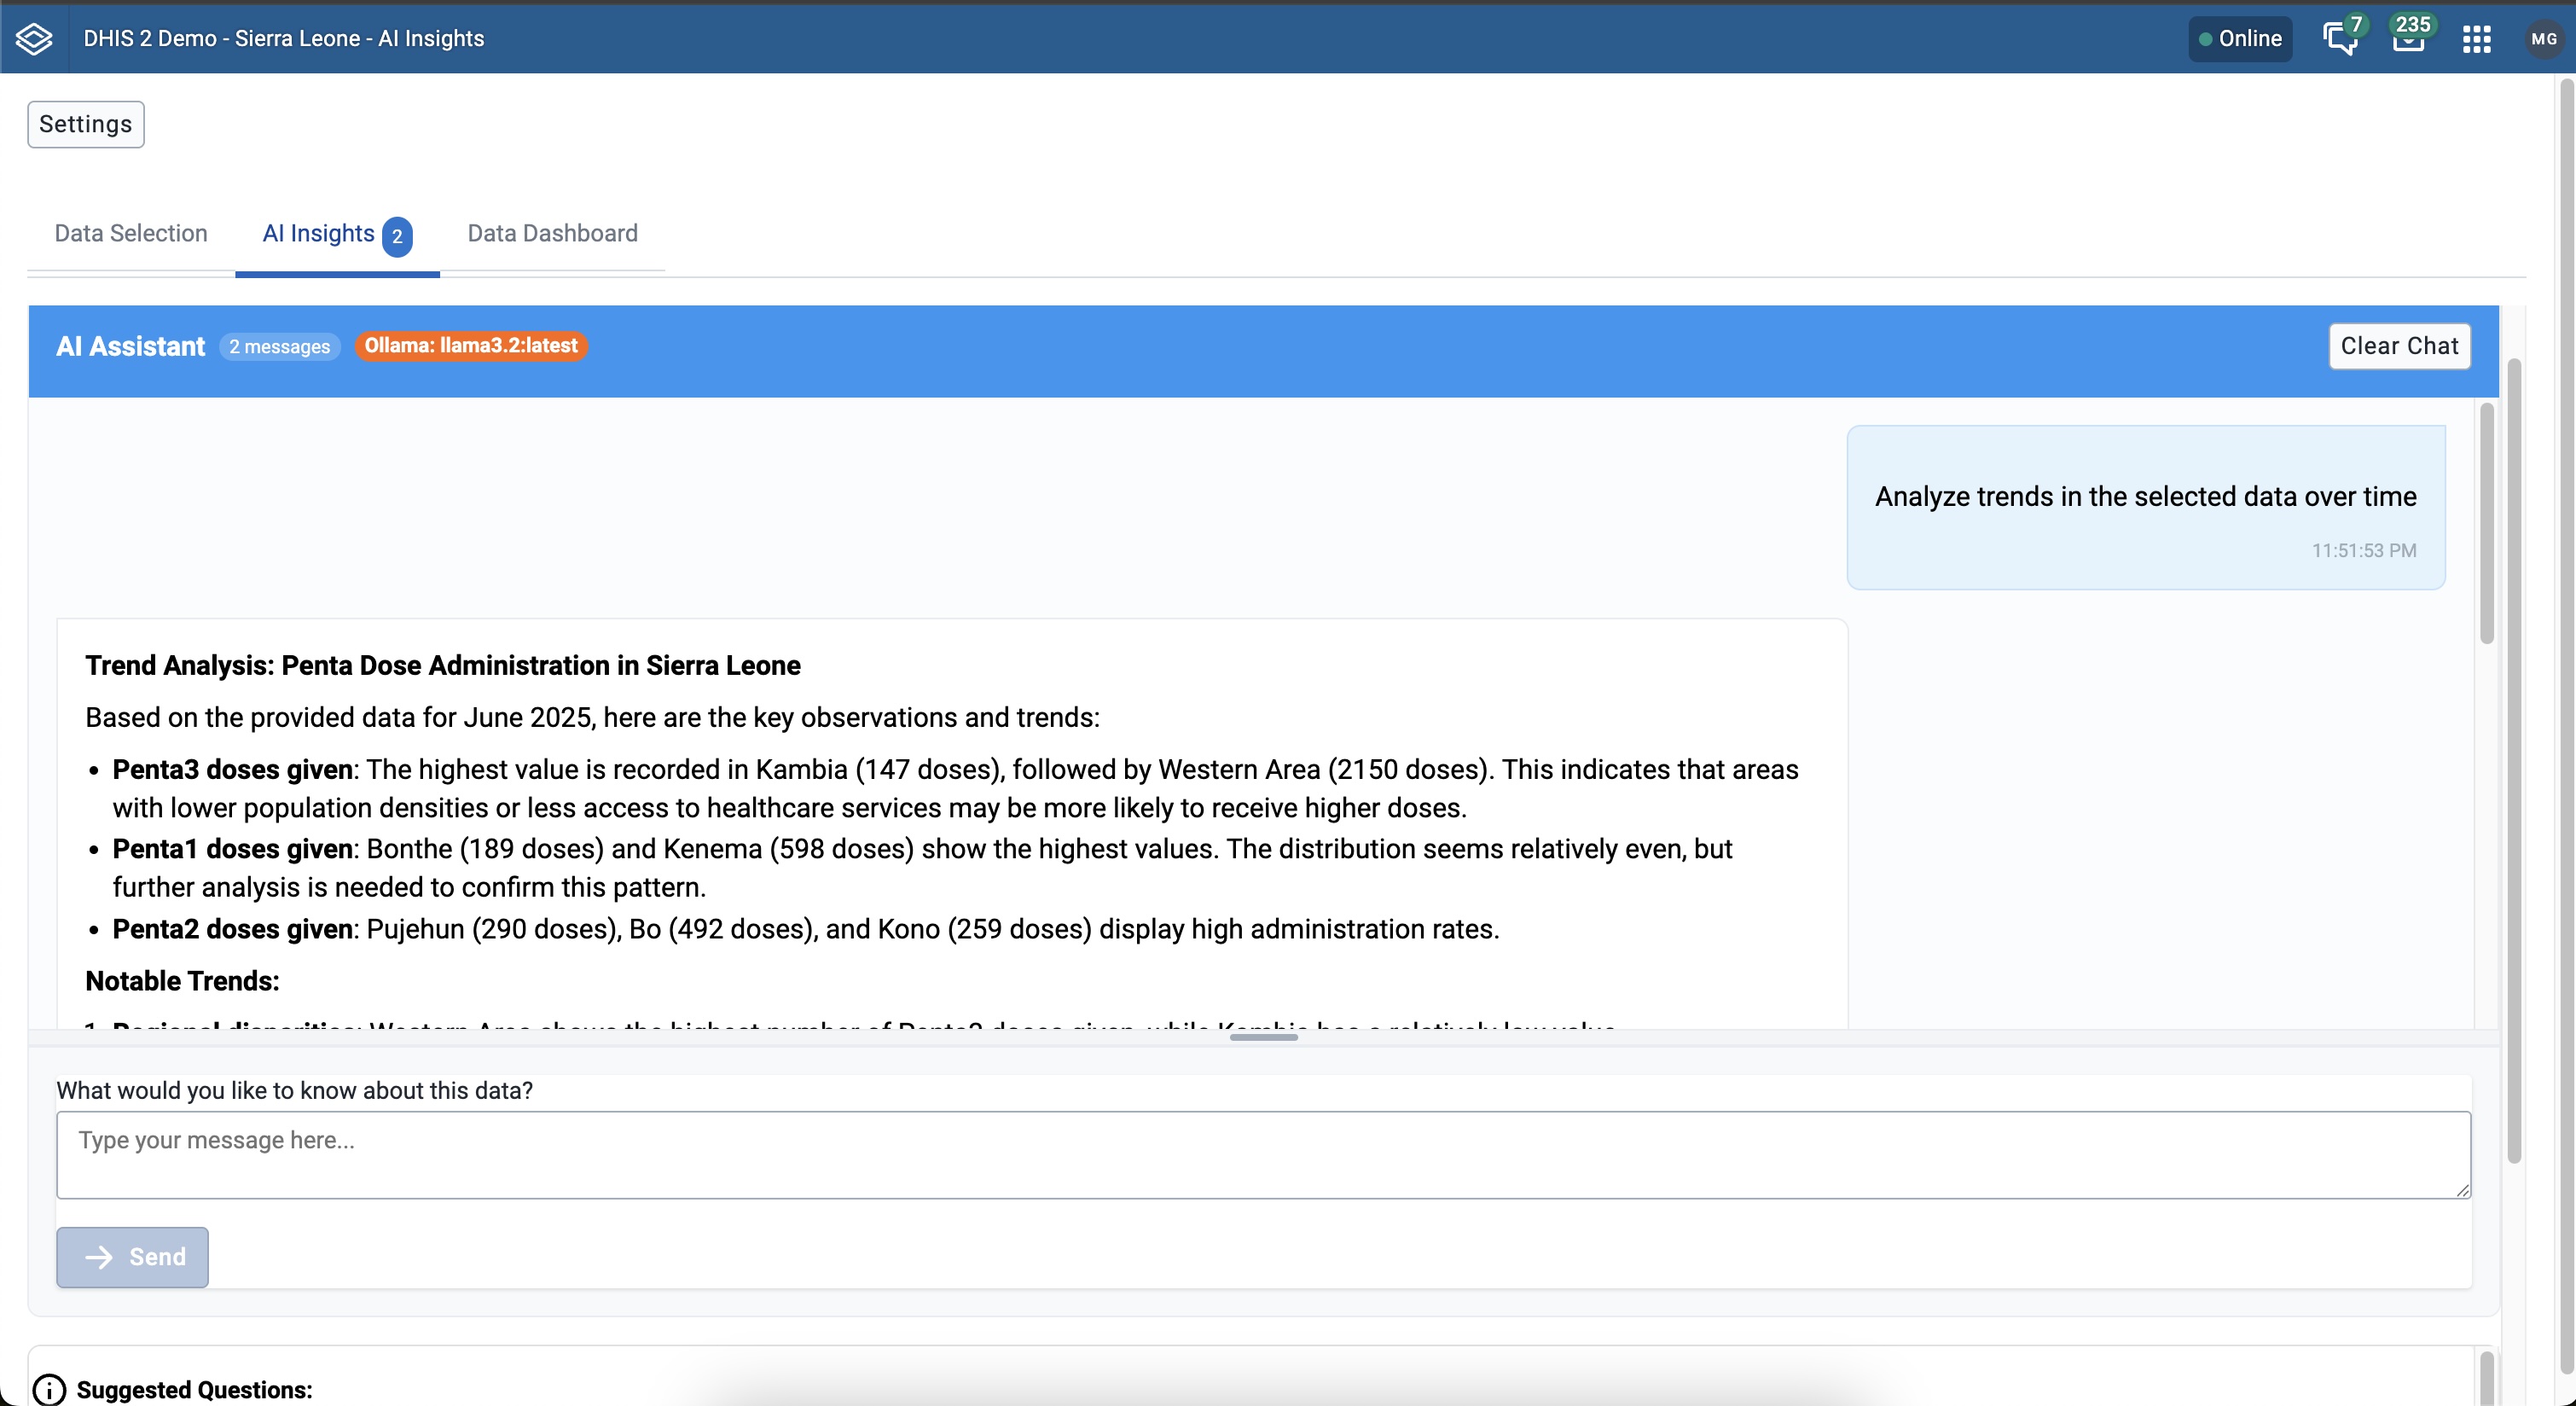
Task: Open the Data Selection tab
Action: click(130, 233)
